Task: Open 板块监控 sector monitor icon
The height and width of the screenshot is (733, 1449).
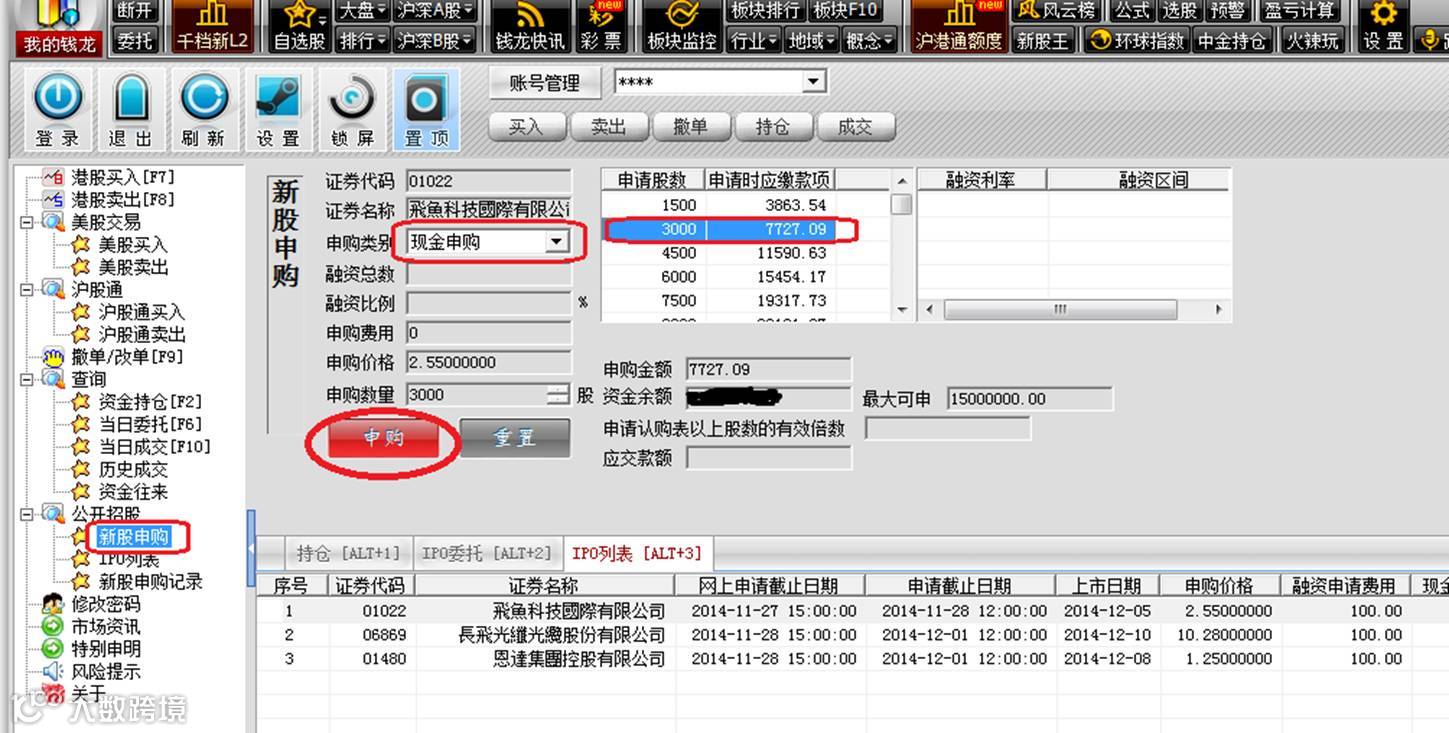Action: [x=682, y=27]
